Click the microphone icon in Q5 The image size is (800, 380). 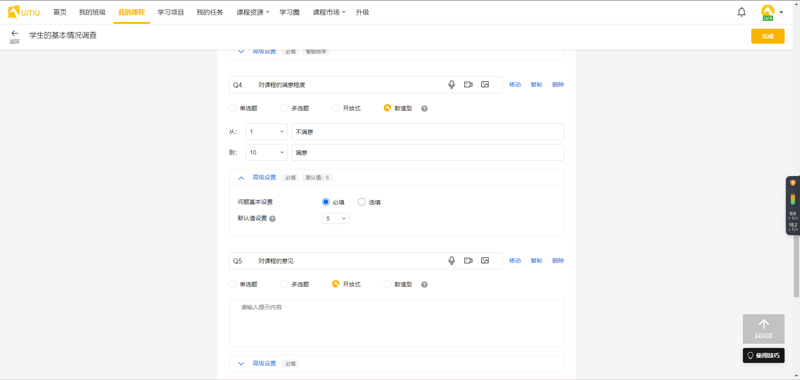[x=451, y=261]
